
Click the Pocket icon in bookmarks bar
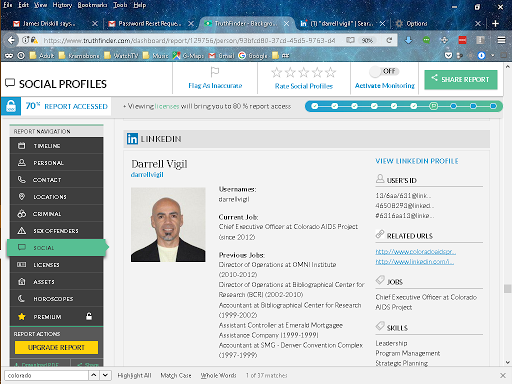[x=448, y=56]
